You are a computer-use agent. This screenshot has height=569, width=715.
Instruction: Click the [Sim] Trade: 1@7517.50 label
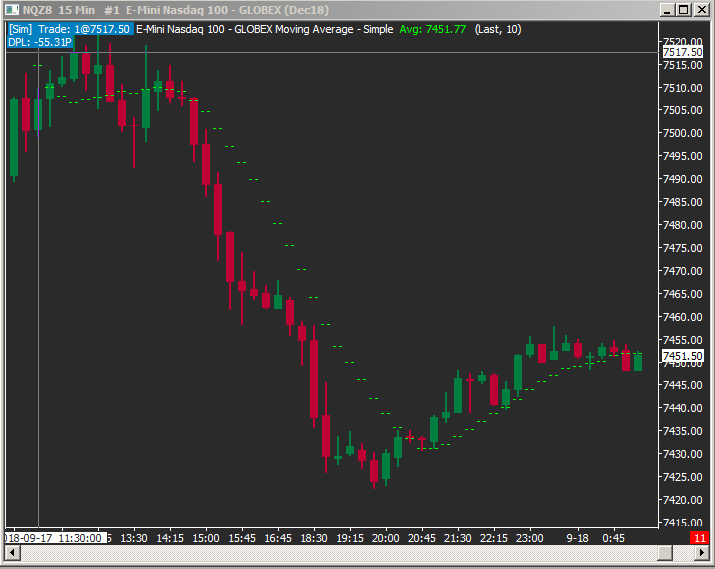(71, 29)
